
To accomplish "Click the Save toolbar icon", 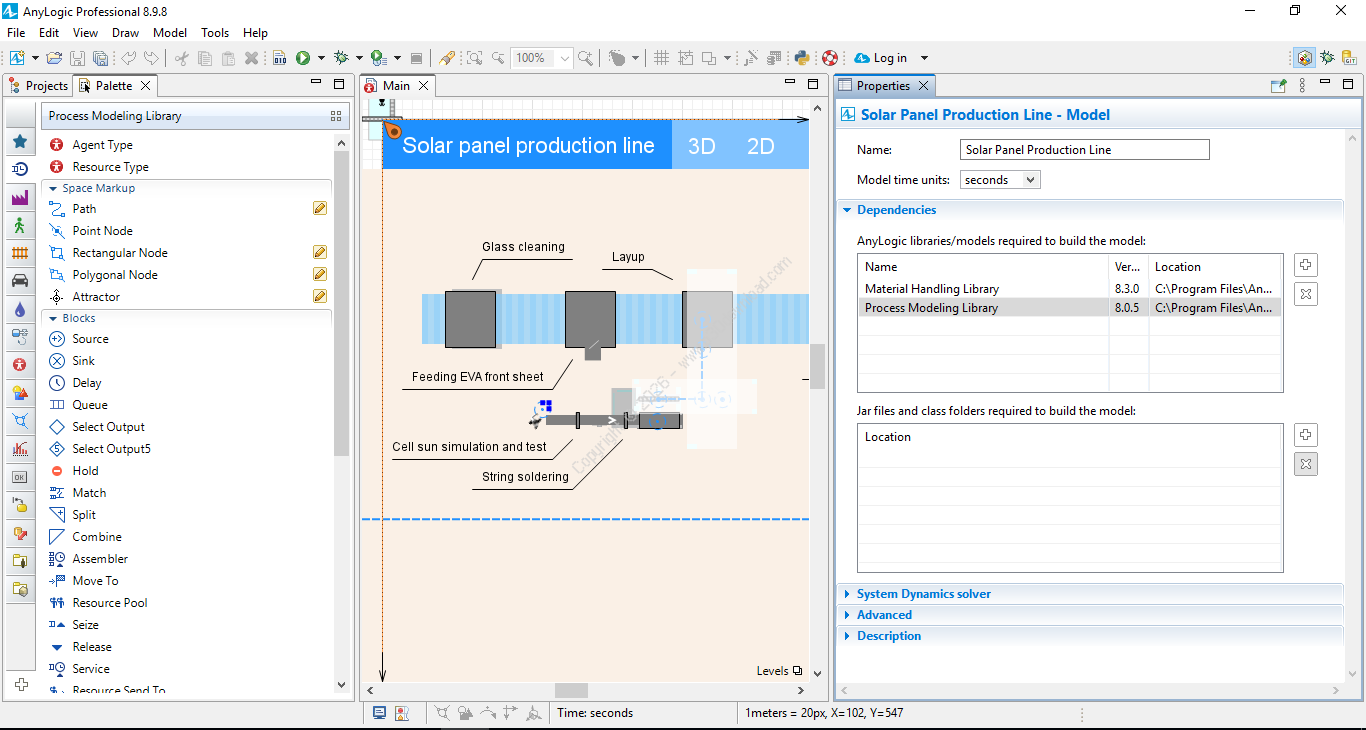I will pyautogui.click(x=77, y=58).
